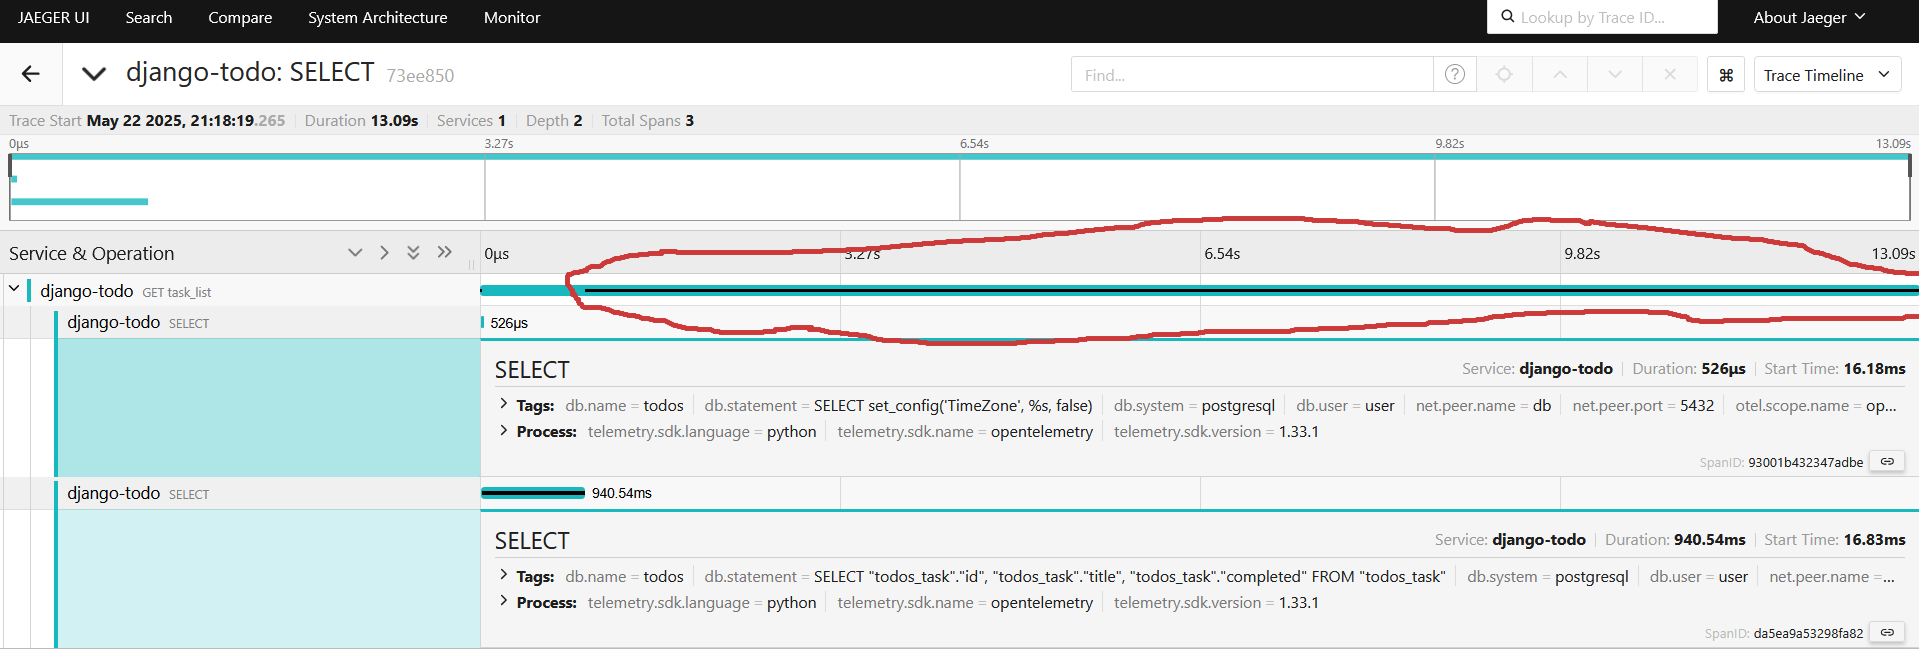This screenshot has height=666, width=1919.
Task: Select the django-todo SELECT 526µs span row
Action: [x=240, y=322]
